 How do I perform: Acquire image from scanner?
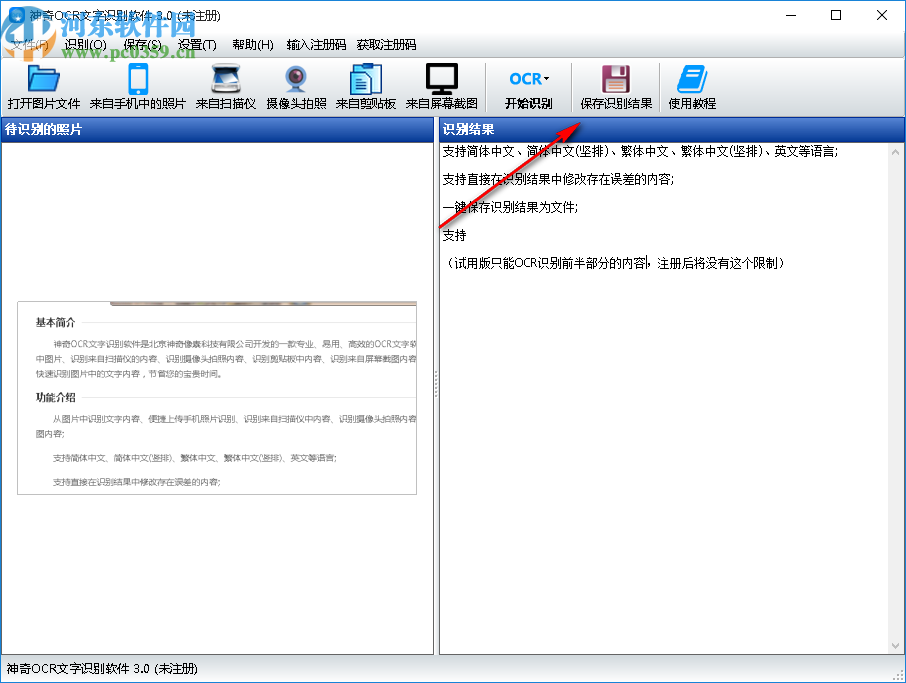click(x=225, y=87)
